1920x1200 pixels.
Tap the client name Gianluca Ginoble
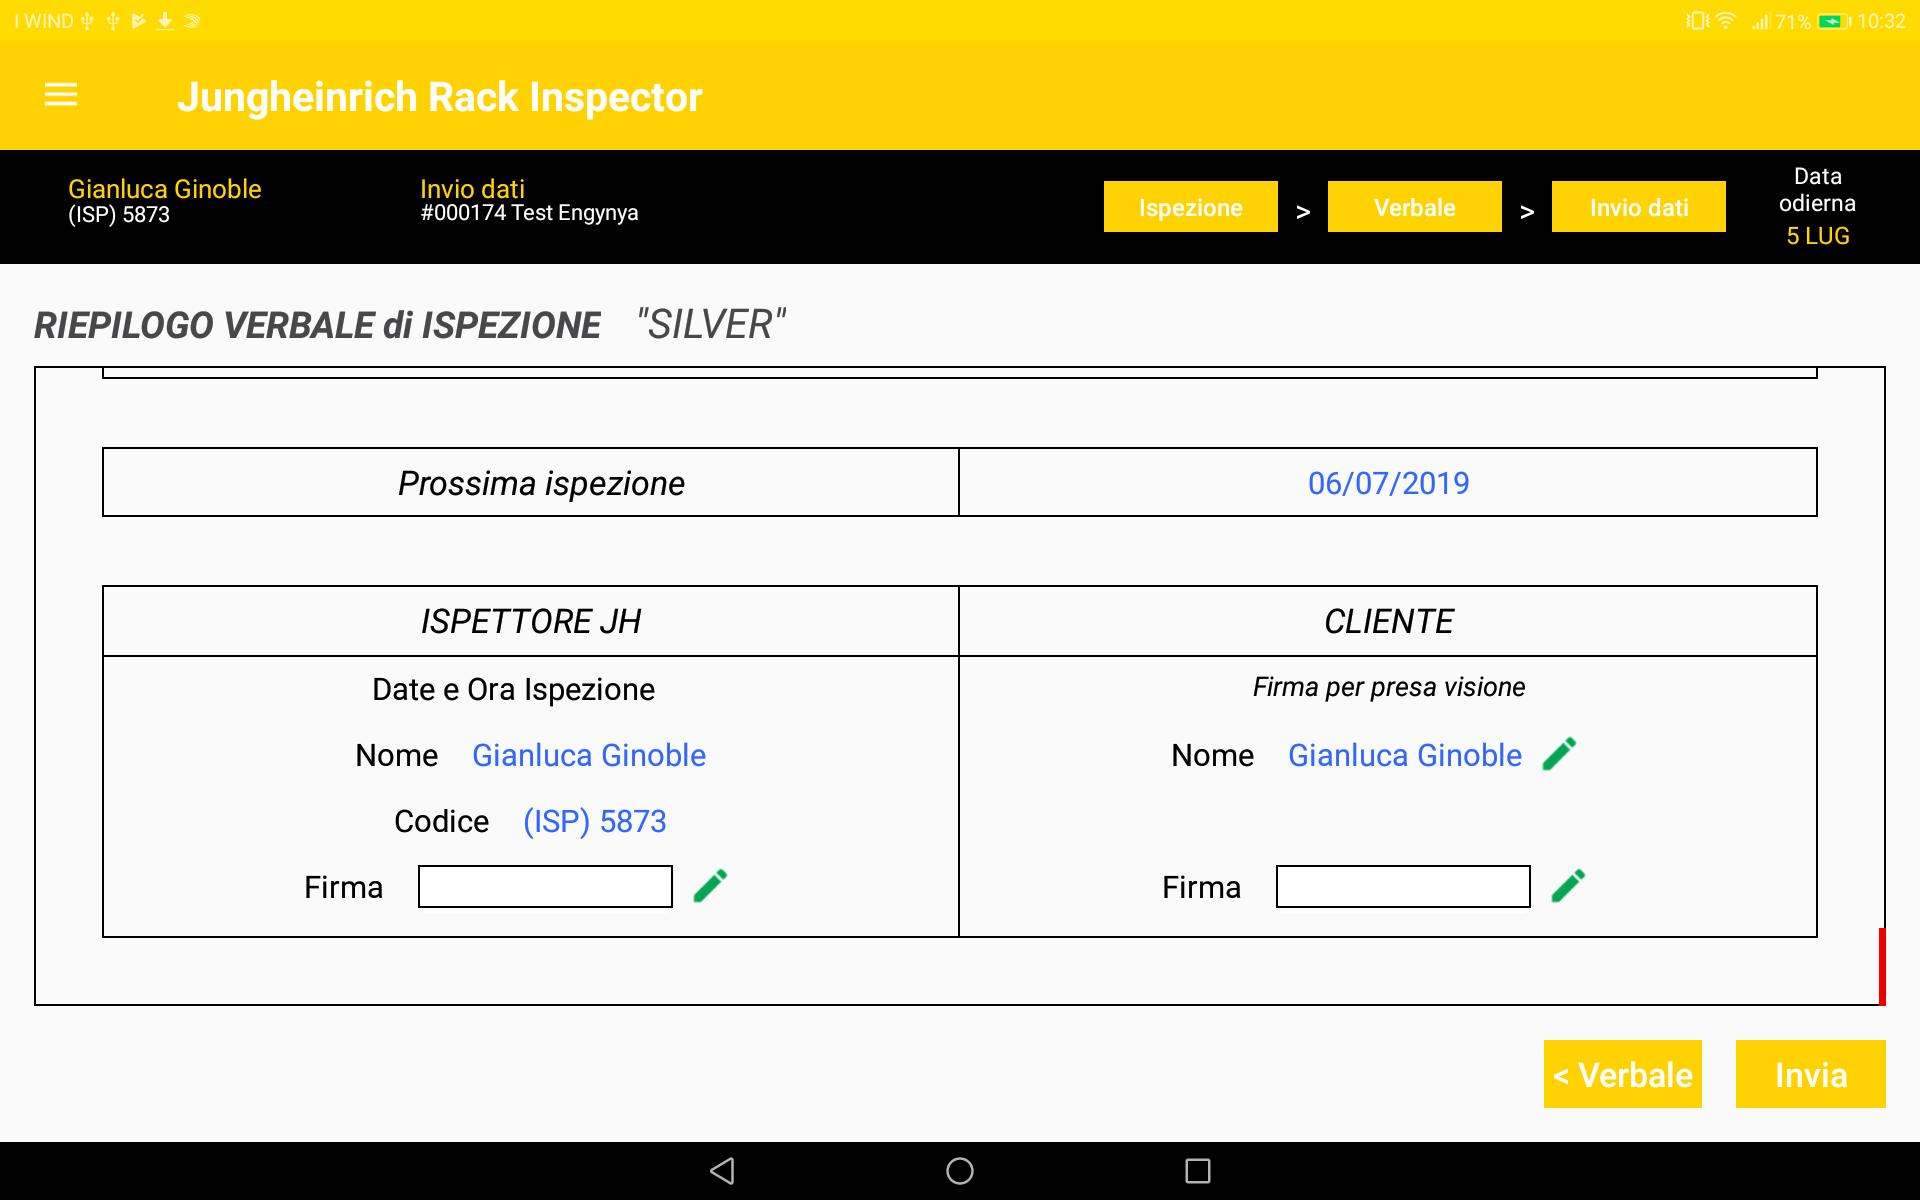(1405, 755)
